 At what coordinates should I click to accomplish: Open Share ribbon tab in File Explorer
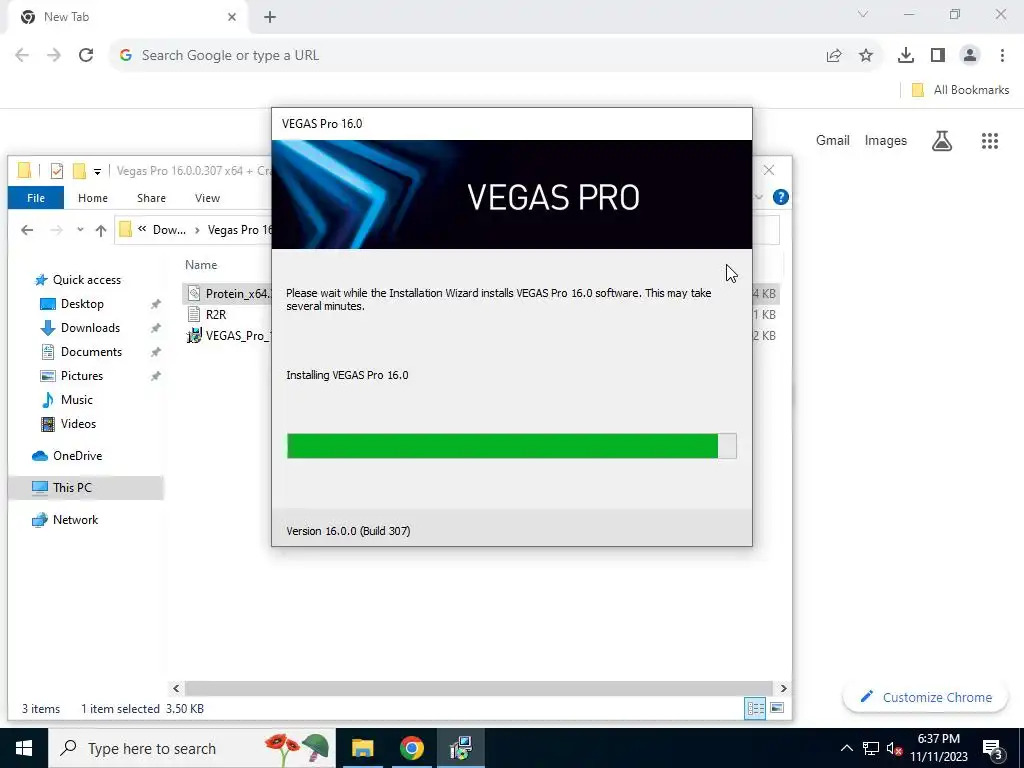tap(152, 198)
